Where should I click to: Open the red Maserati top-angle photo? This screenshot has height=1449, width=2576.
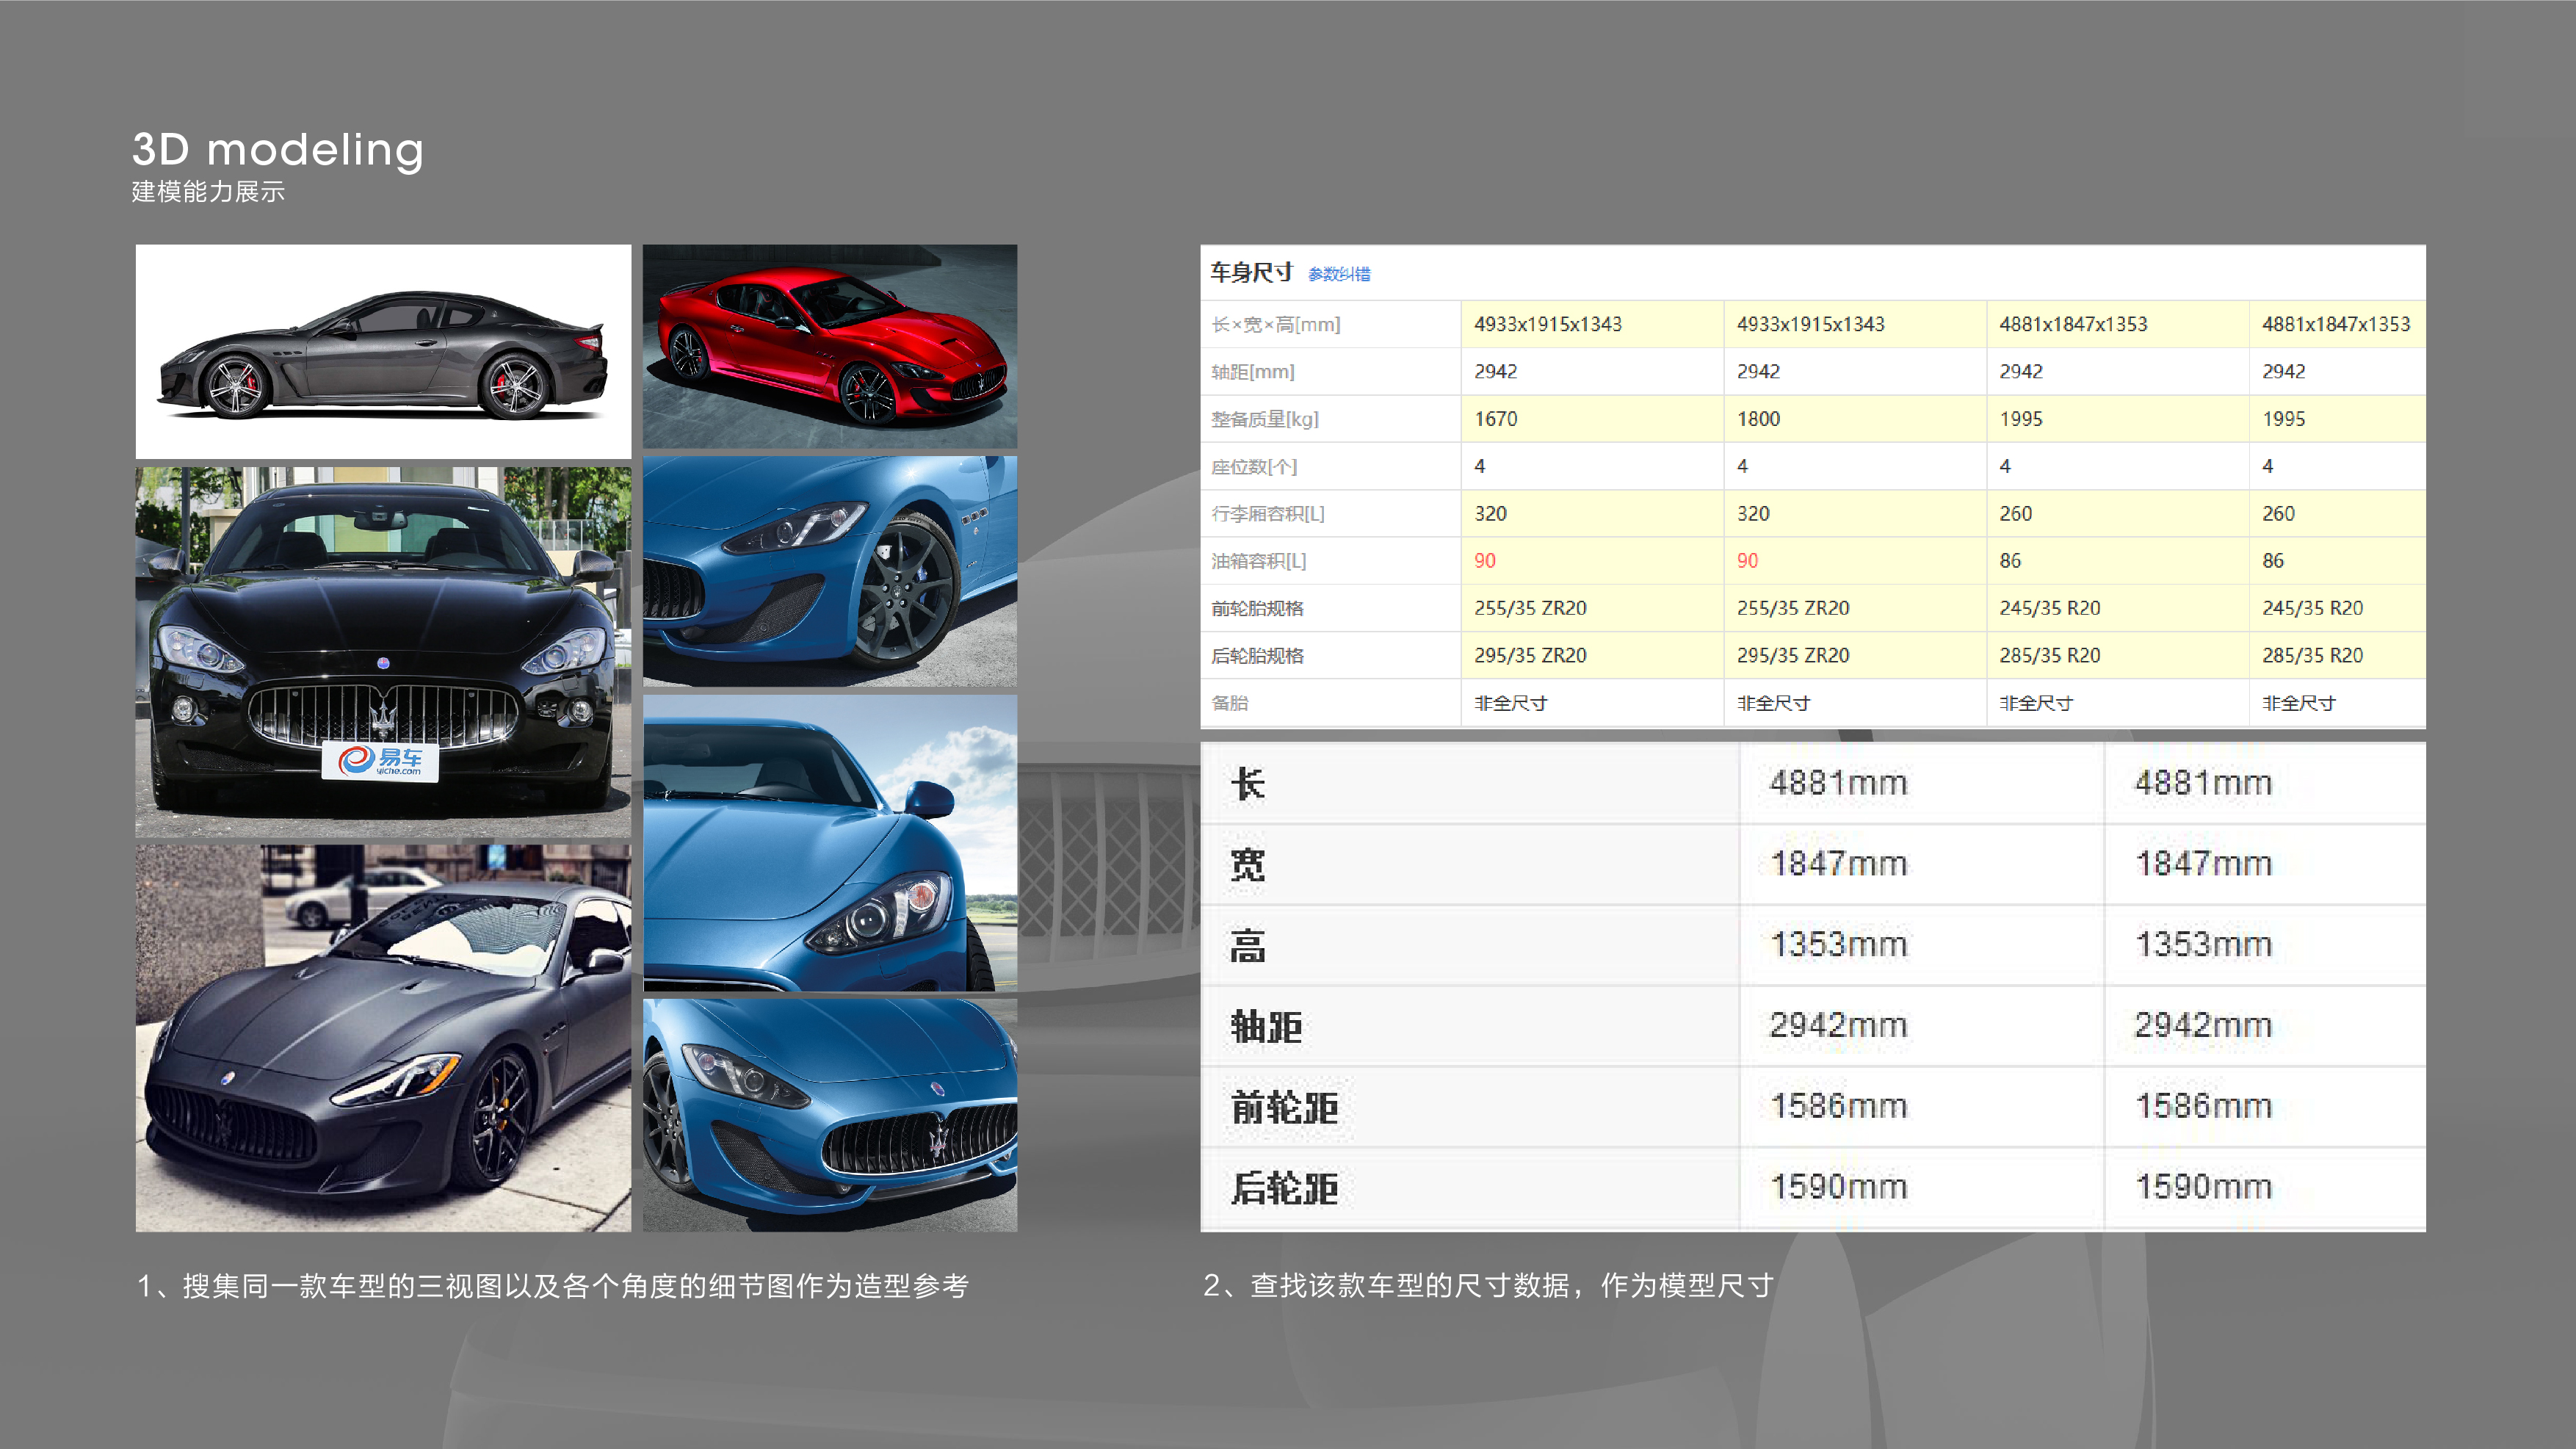[x=829, y=346]
